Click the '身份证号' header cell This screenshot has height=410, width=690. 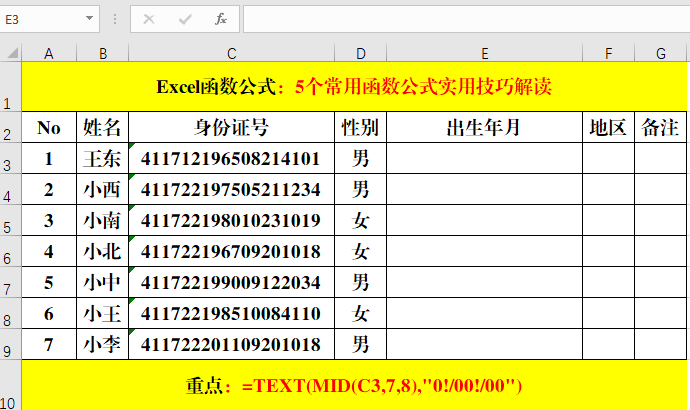231,127
